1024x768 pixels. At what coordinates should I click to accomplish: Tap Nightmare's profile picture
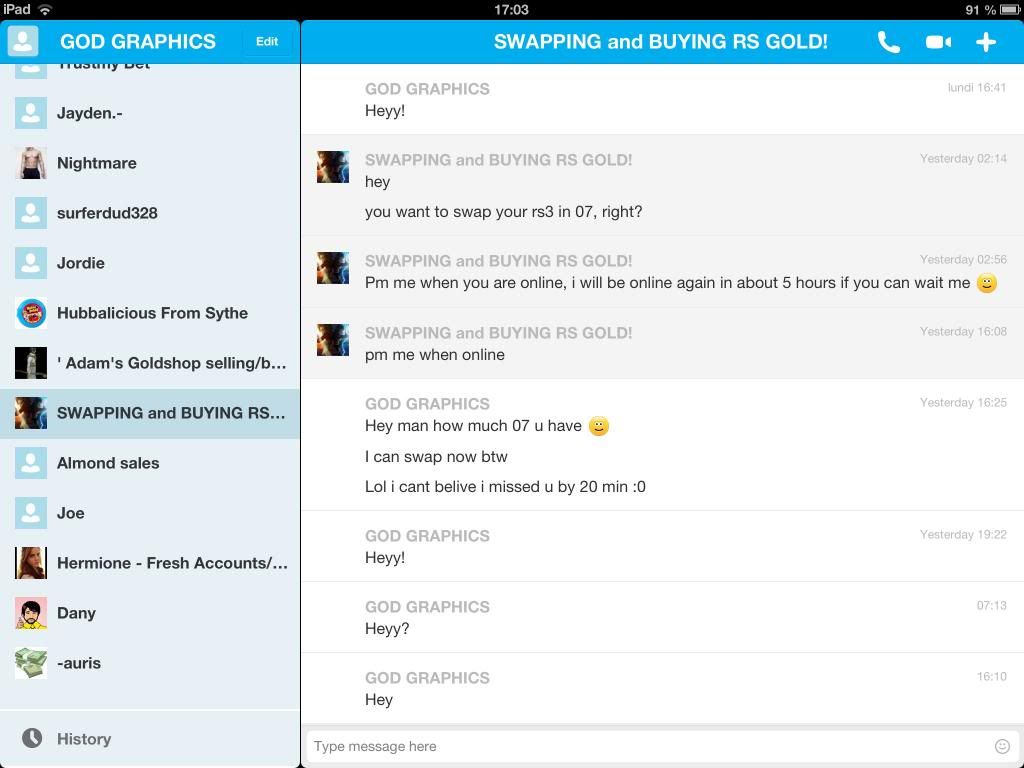click(x=31, y=163)
